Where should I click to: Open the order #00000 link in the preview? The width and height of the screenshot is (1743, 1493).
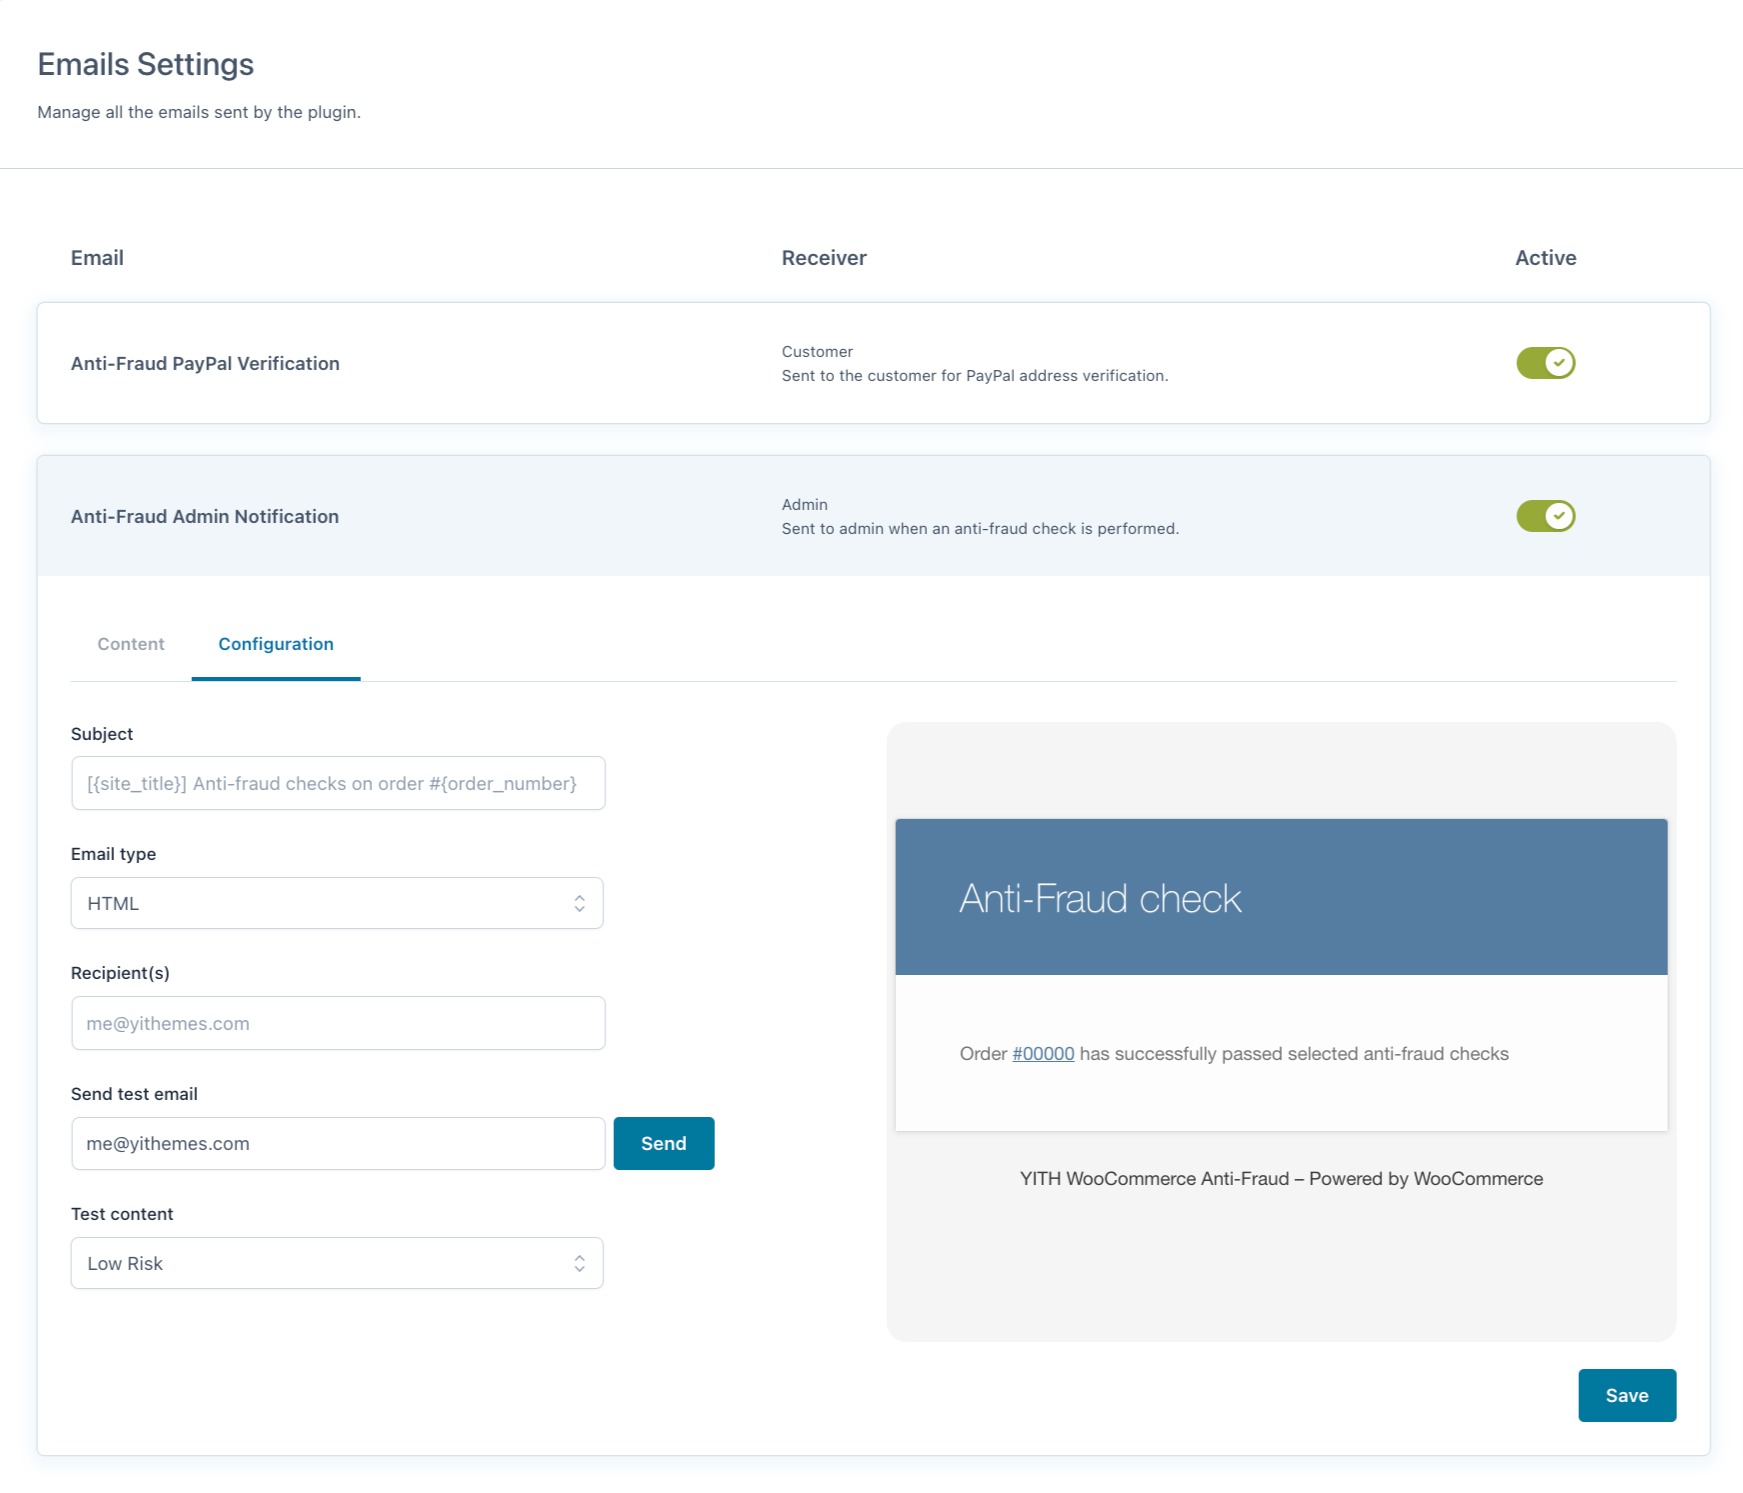coord(1043,1054)
